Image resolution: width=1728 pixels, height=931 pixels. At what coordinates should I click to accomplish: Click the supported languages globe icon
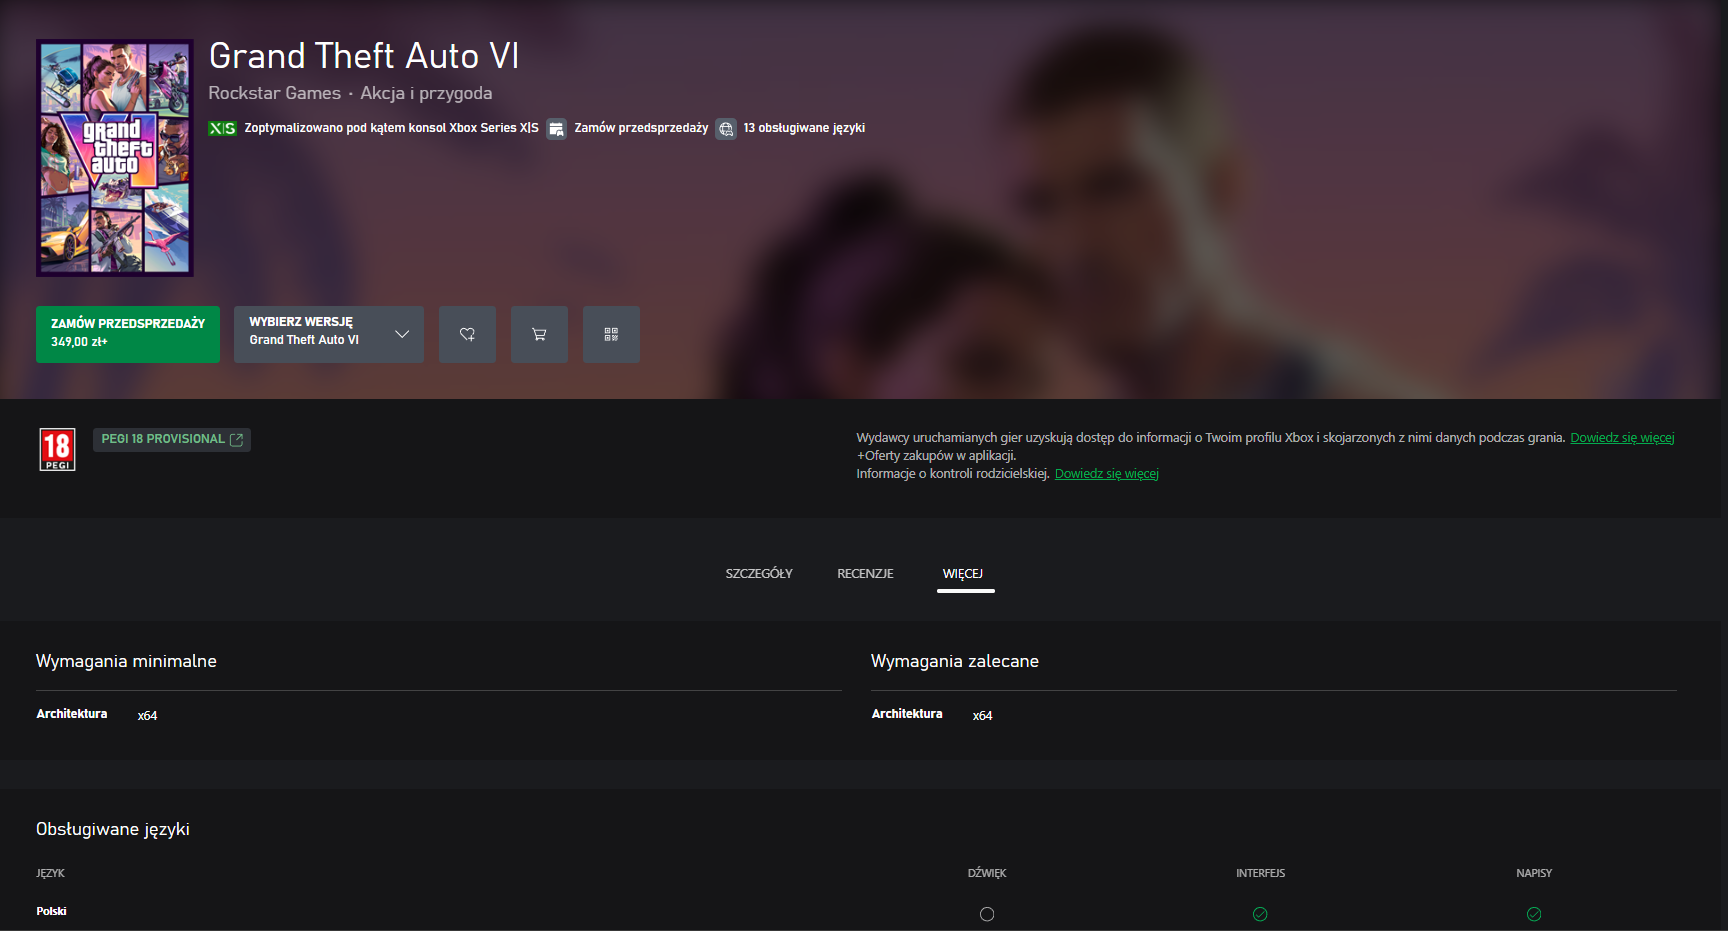[x=726, y=129]
